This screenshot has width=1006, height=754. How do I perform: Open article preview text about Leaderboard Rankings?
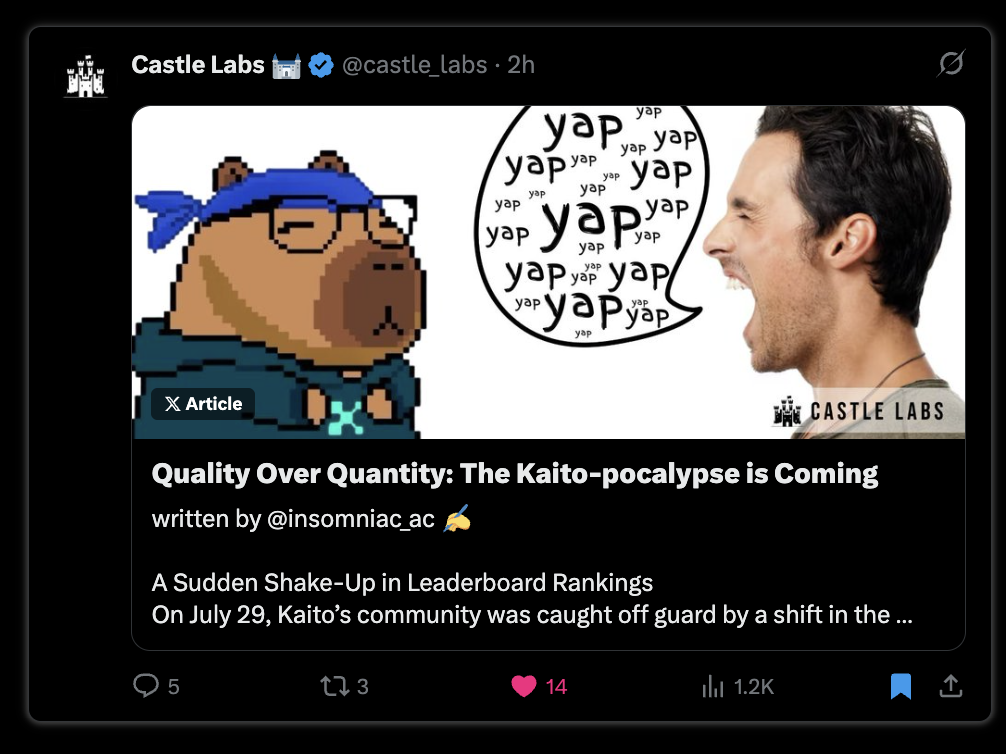(532, 599)
